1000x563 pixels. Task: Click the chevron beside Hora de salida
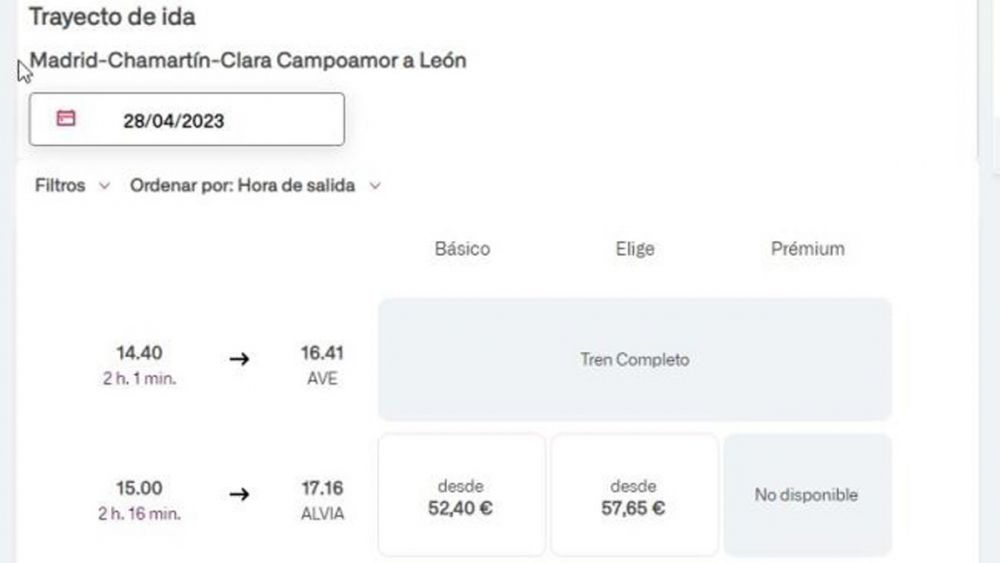375,186
